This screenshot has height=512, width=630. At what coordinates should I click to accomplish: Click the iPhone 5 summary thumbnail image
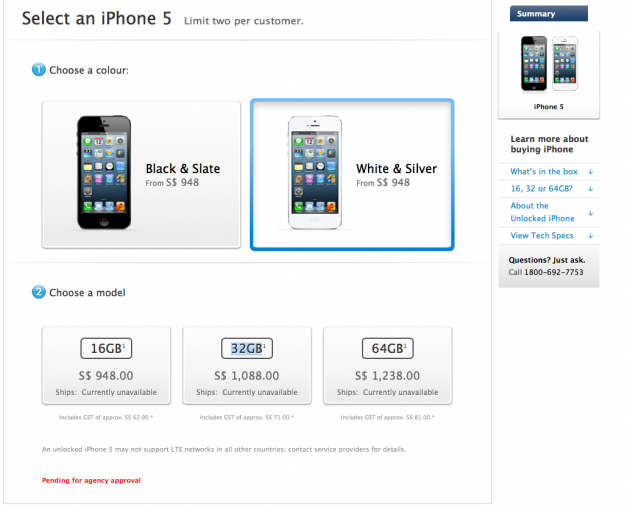click(x=549, y=63)
